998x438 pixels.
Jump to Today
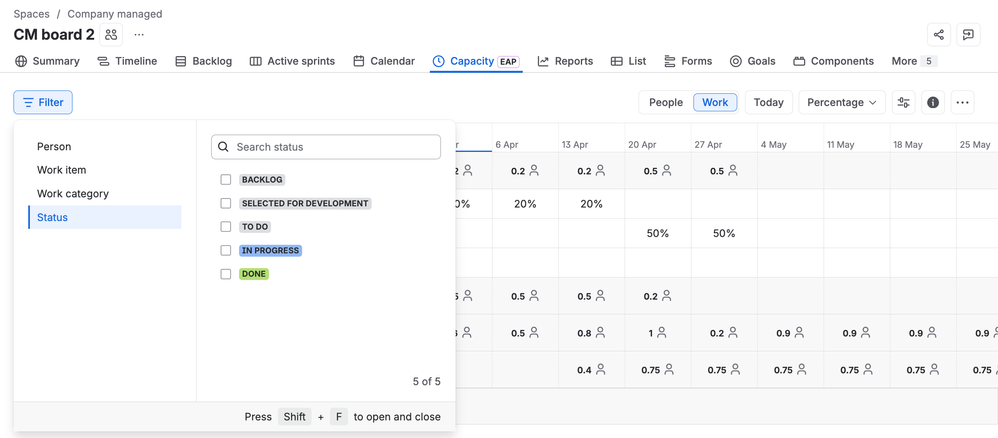(768, 102)
